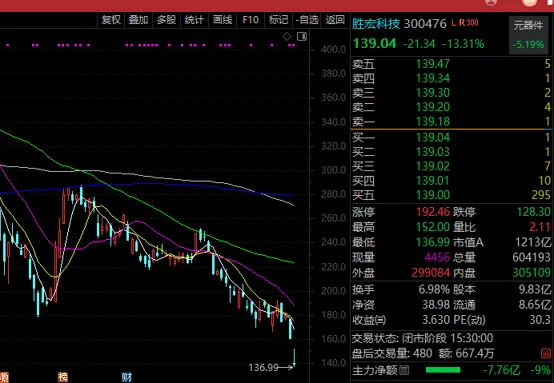554x383 pixels.
Task: Click the 市值A value 1213亿
Action: 533,242
